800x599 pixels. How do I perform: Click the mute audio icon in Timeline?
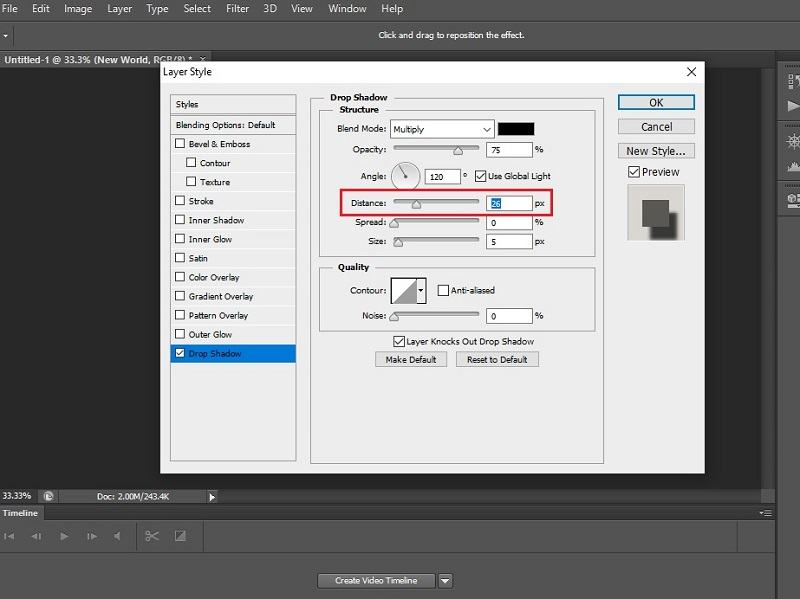click(x=116, y=536)
